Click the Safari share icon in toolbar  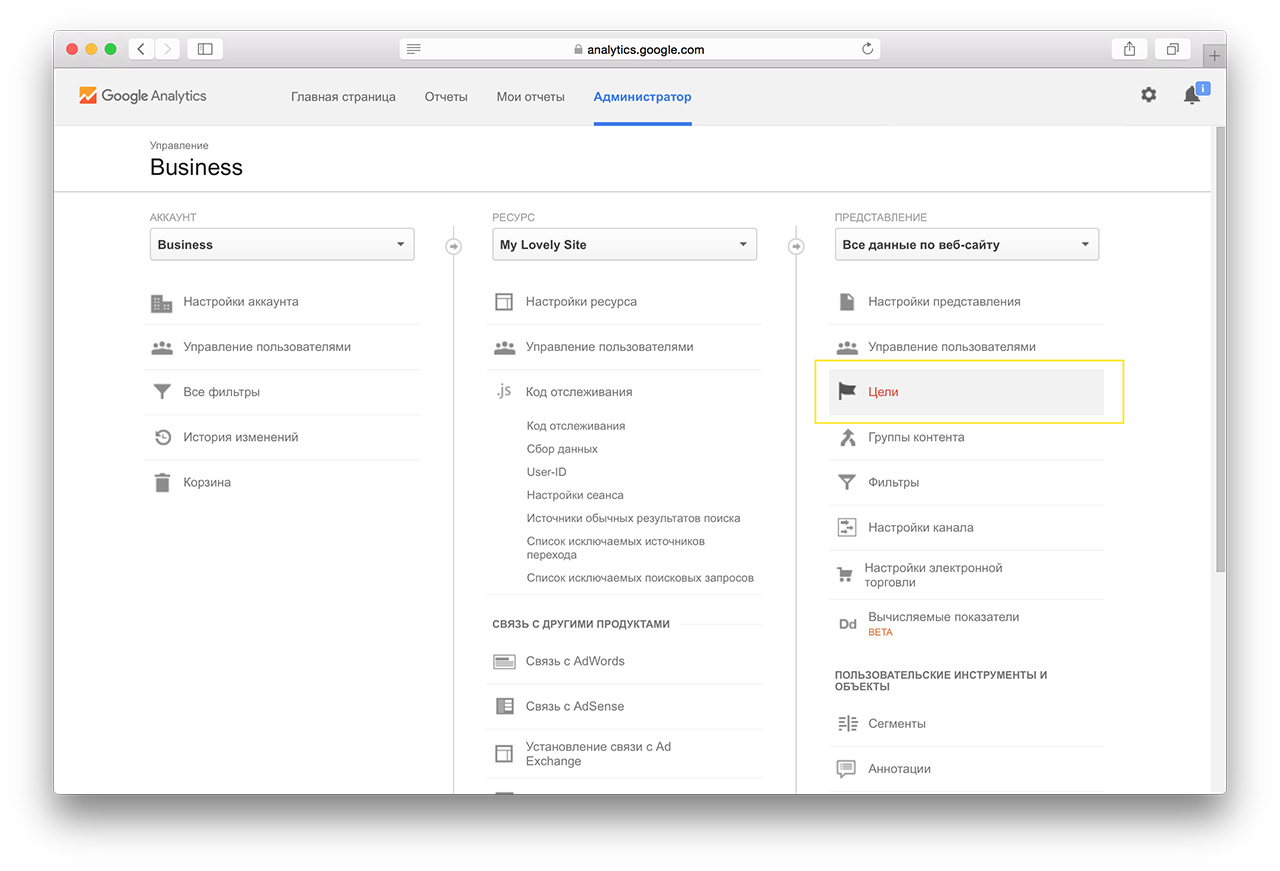[x=1129, y=49]
